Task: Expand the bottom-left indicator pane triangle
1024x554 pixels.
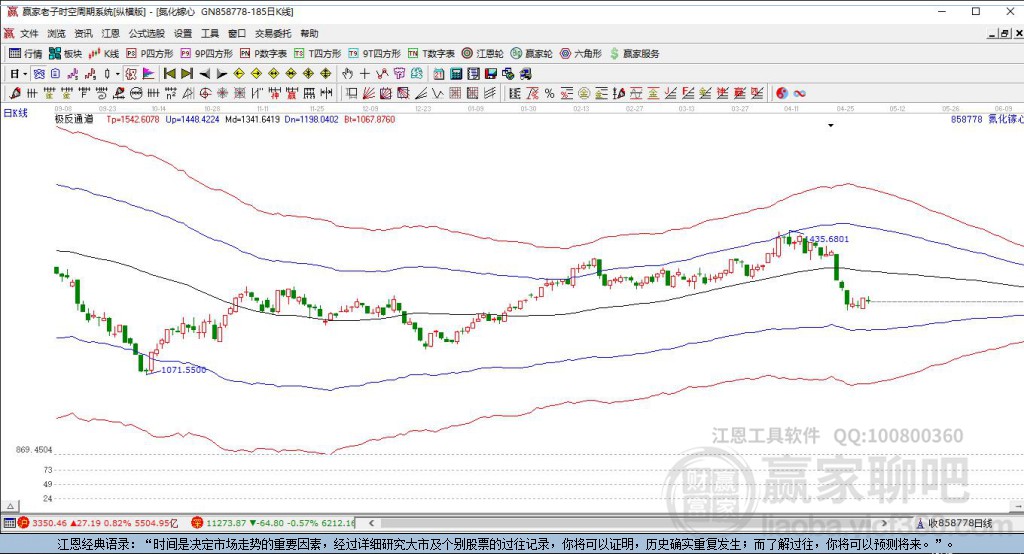Action: [10, 506]
